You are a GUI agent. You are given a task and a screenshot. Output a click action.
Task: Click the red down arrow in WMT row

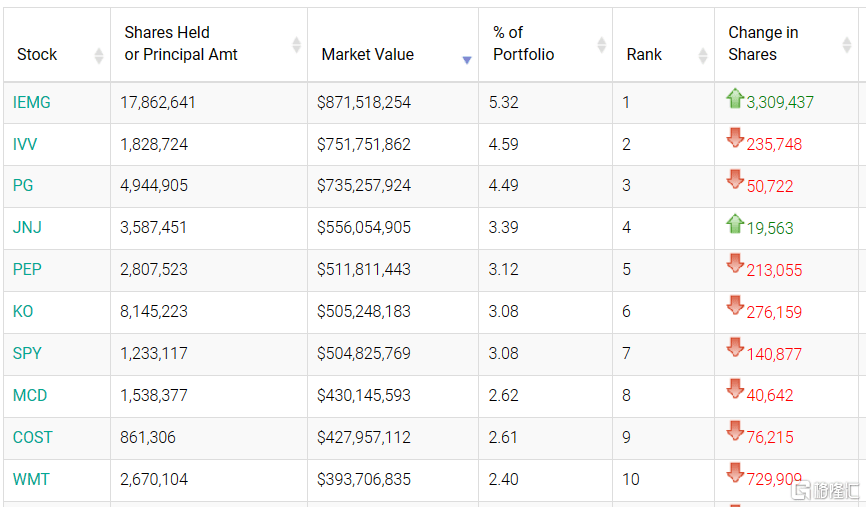pos(735,474)
